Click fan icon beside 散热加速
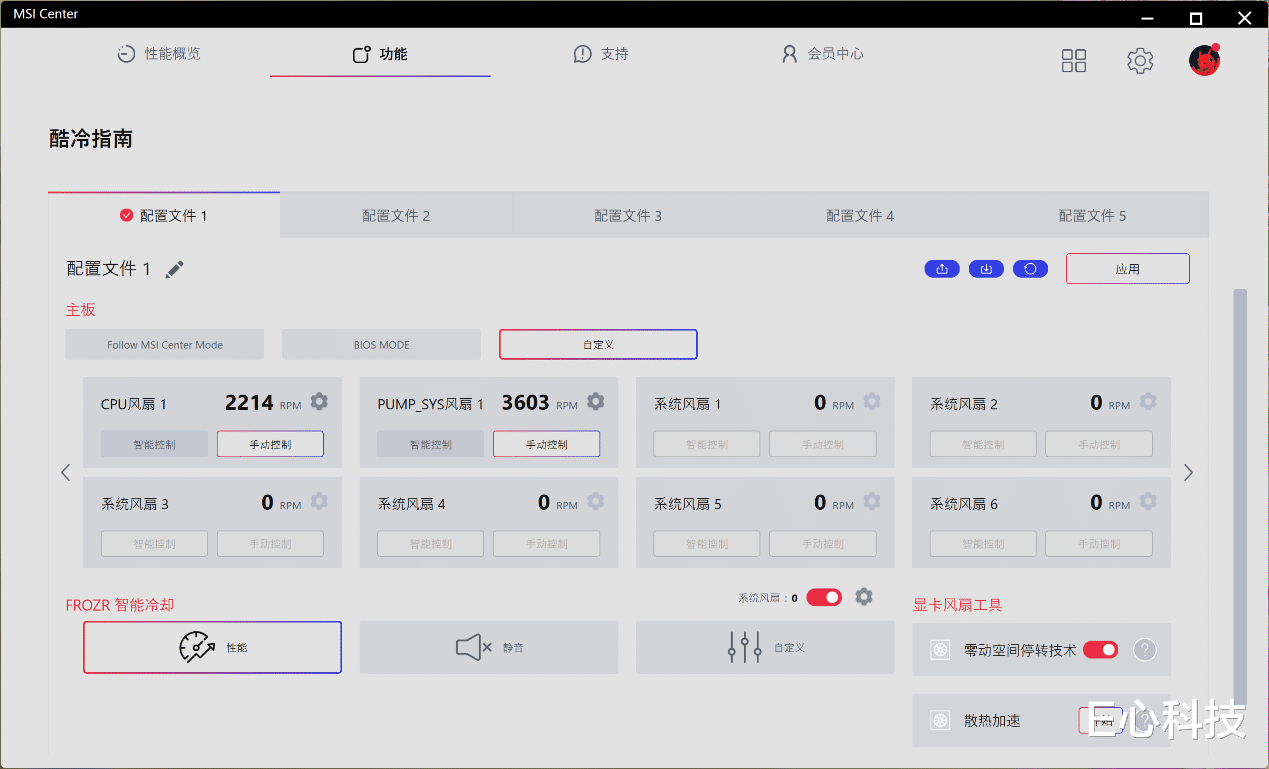1269x769 pixels. pyautogui.click(x=940, y=720)
